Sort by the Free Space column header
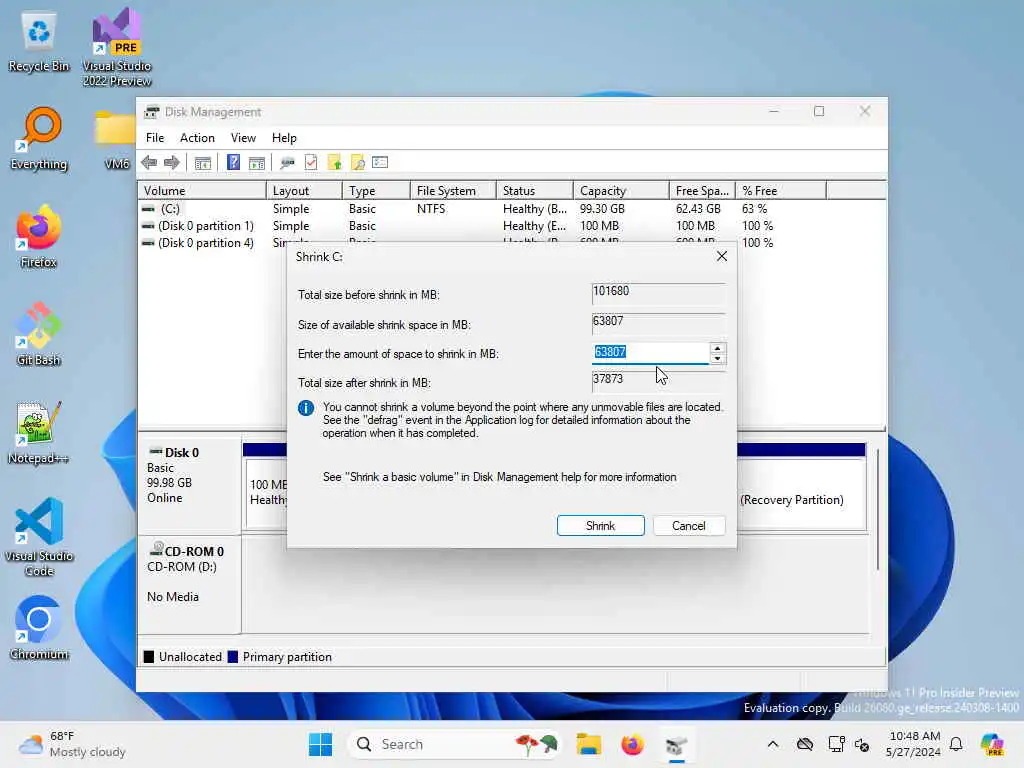 pyautogui.click(x=703, y=191)
